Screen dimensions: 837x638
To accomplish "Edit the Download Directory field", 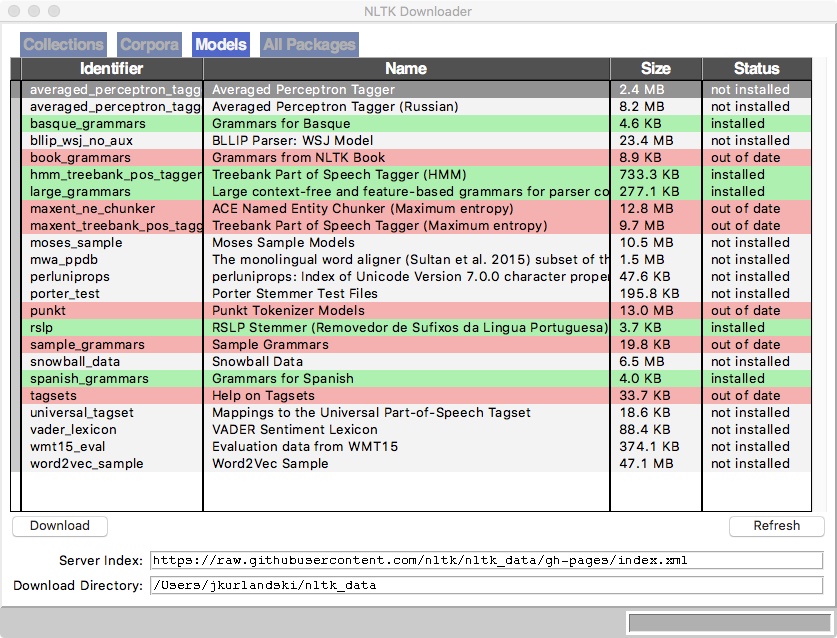I will click(x=486, y=585).
